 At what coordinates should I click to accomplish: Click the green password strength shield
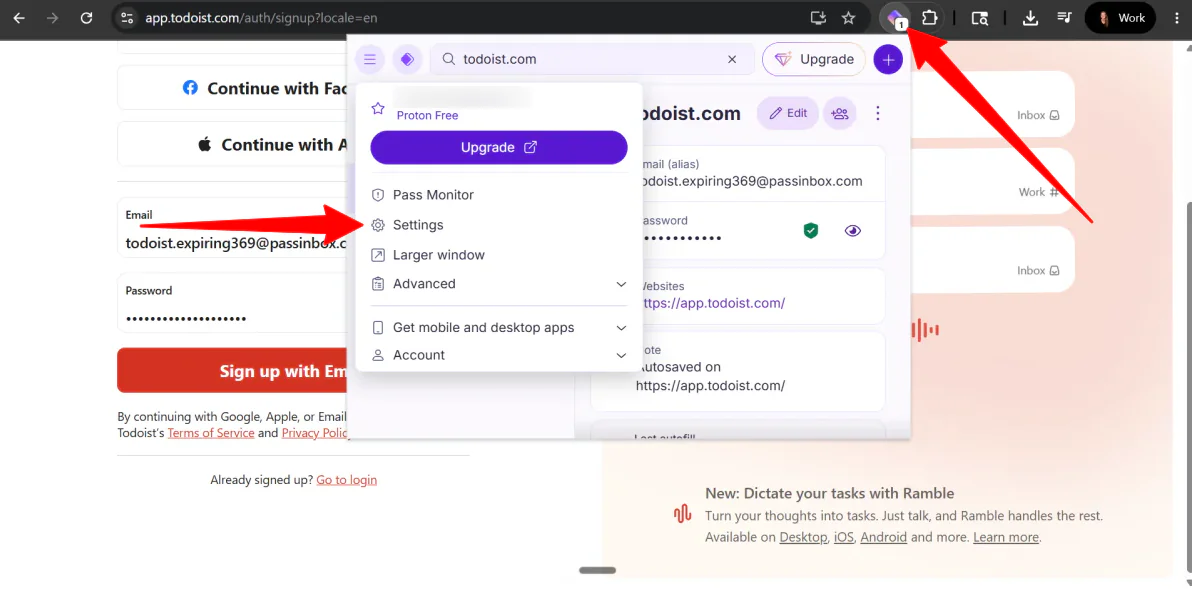[811, 231]
